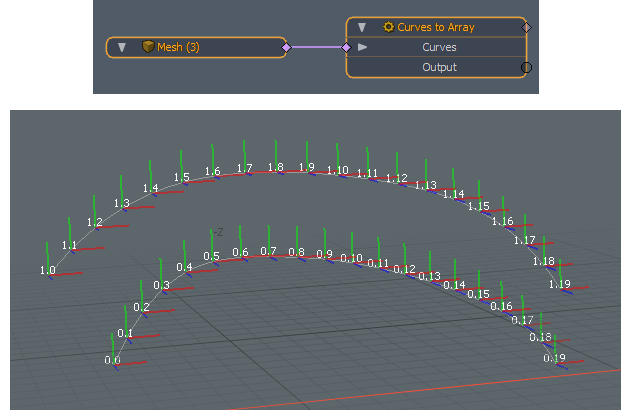Collapse the Mesh (3) node triangle

[x=121, y=47]
